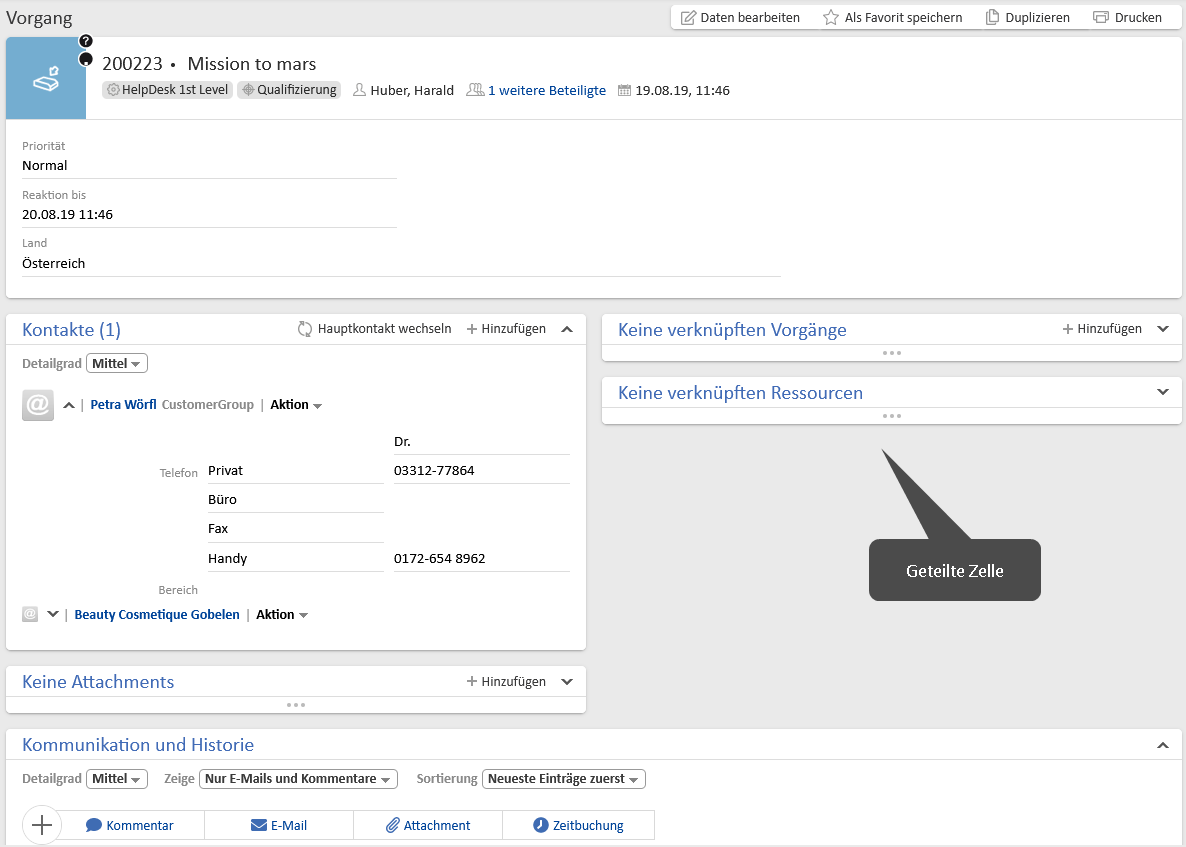This screenshot has width=1186, height=847.
Task: Open the Sortierung dropdown
Action: pyautogui.click(x=564, y=779)
